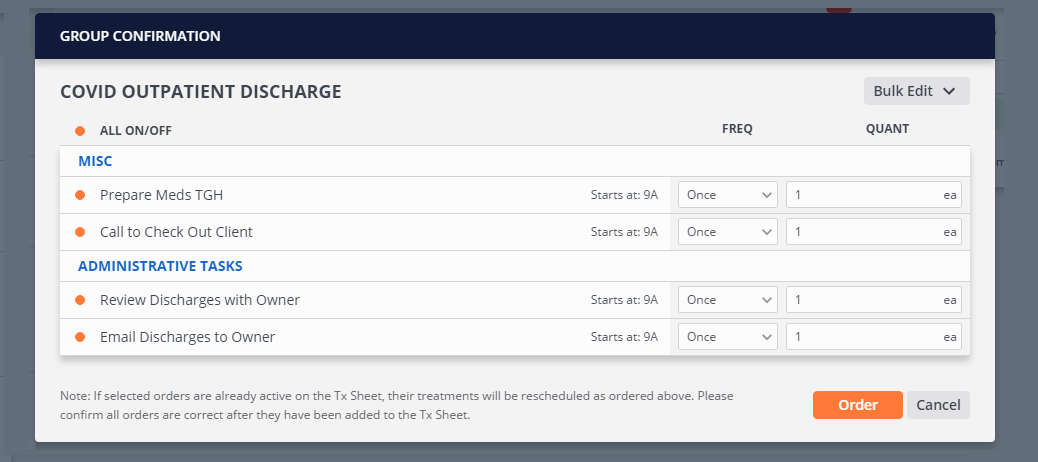Toggle the ALL ON/OFF orange dot

[x=80, y=130]
